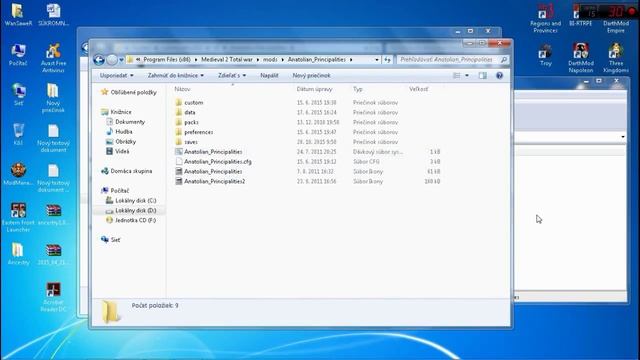Click the search magnifier icon
640x360 pixels.
pyautogui.click(x=504, y=60)
